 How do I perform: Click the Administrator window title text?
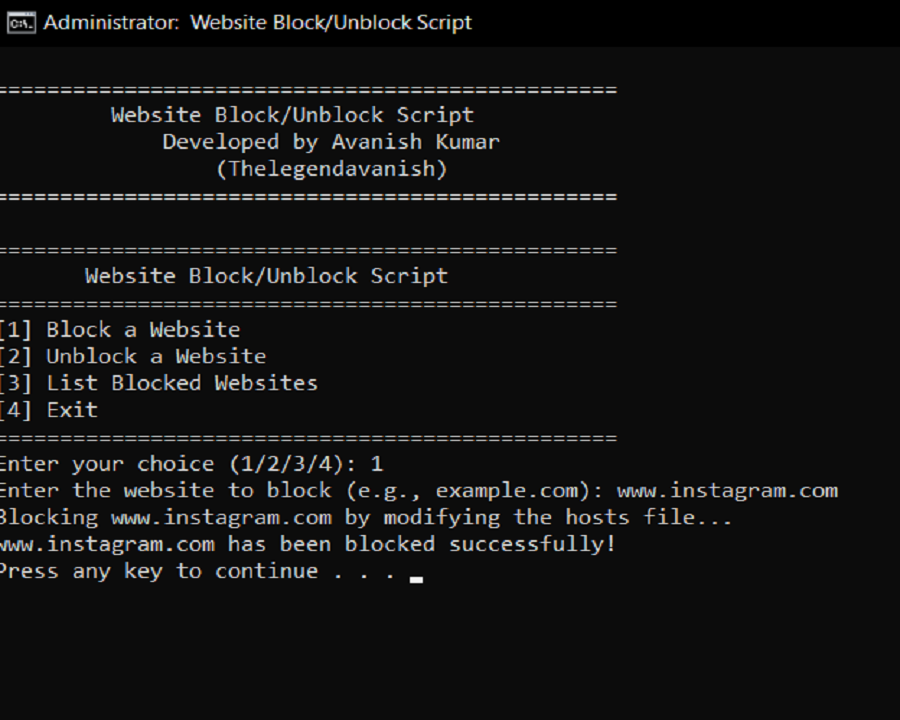point(258,22)
